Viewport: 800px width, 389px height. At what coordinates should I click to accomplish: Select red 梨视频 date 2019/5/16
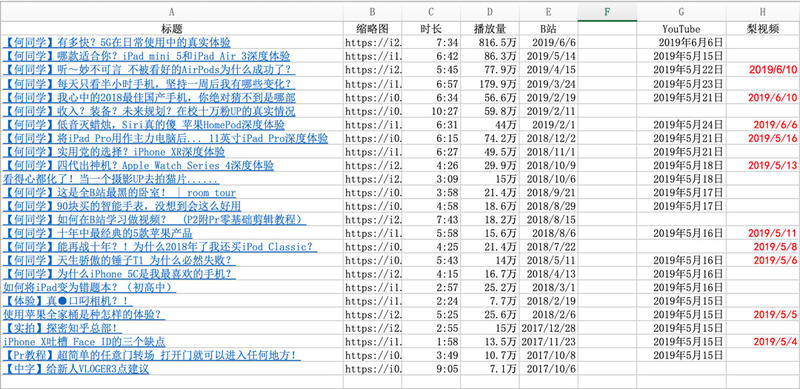pos(763,138)
